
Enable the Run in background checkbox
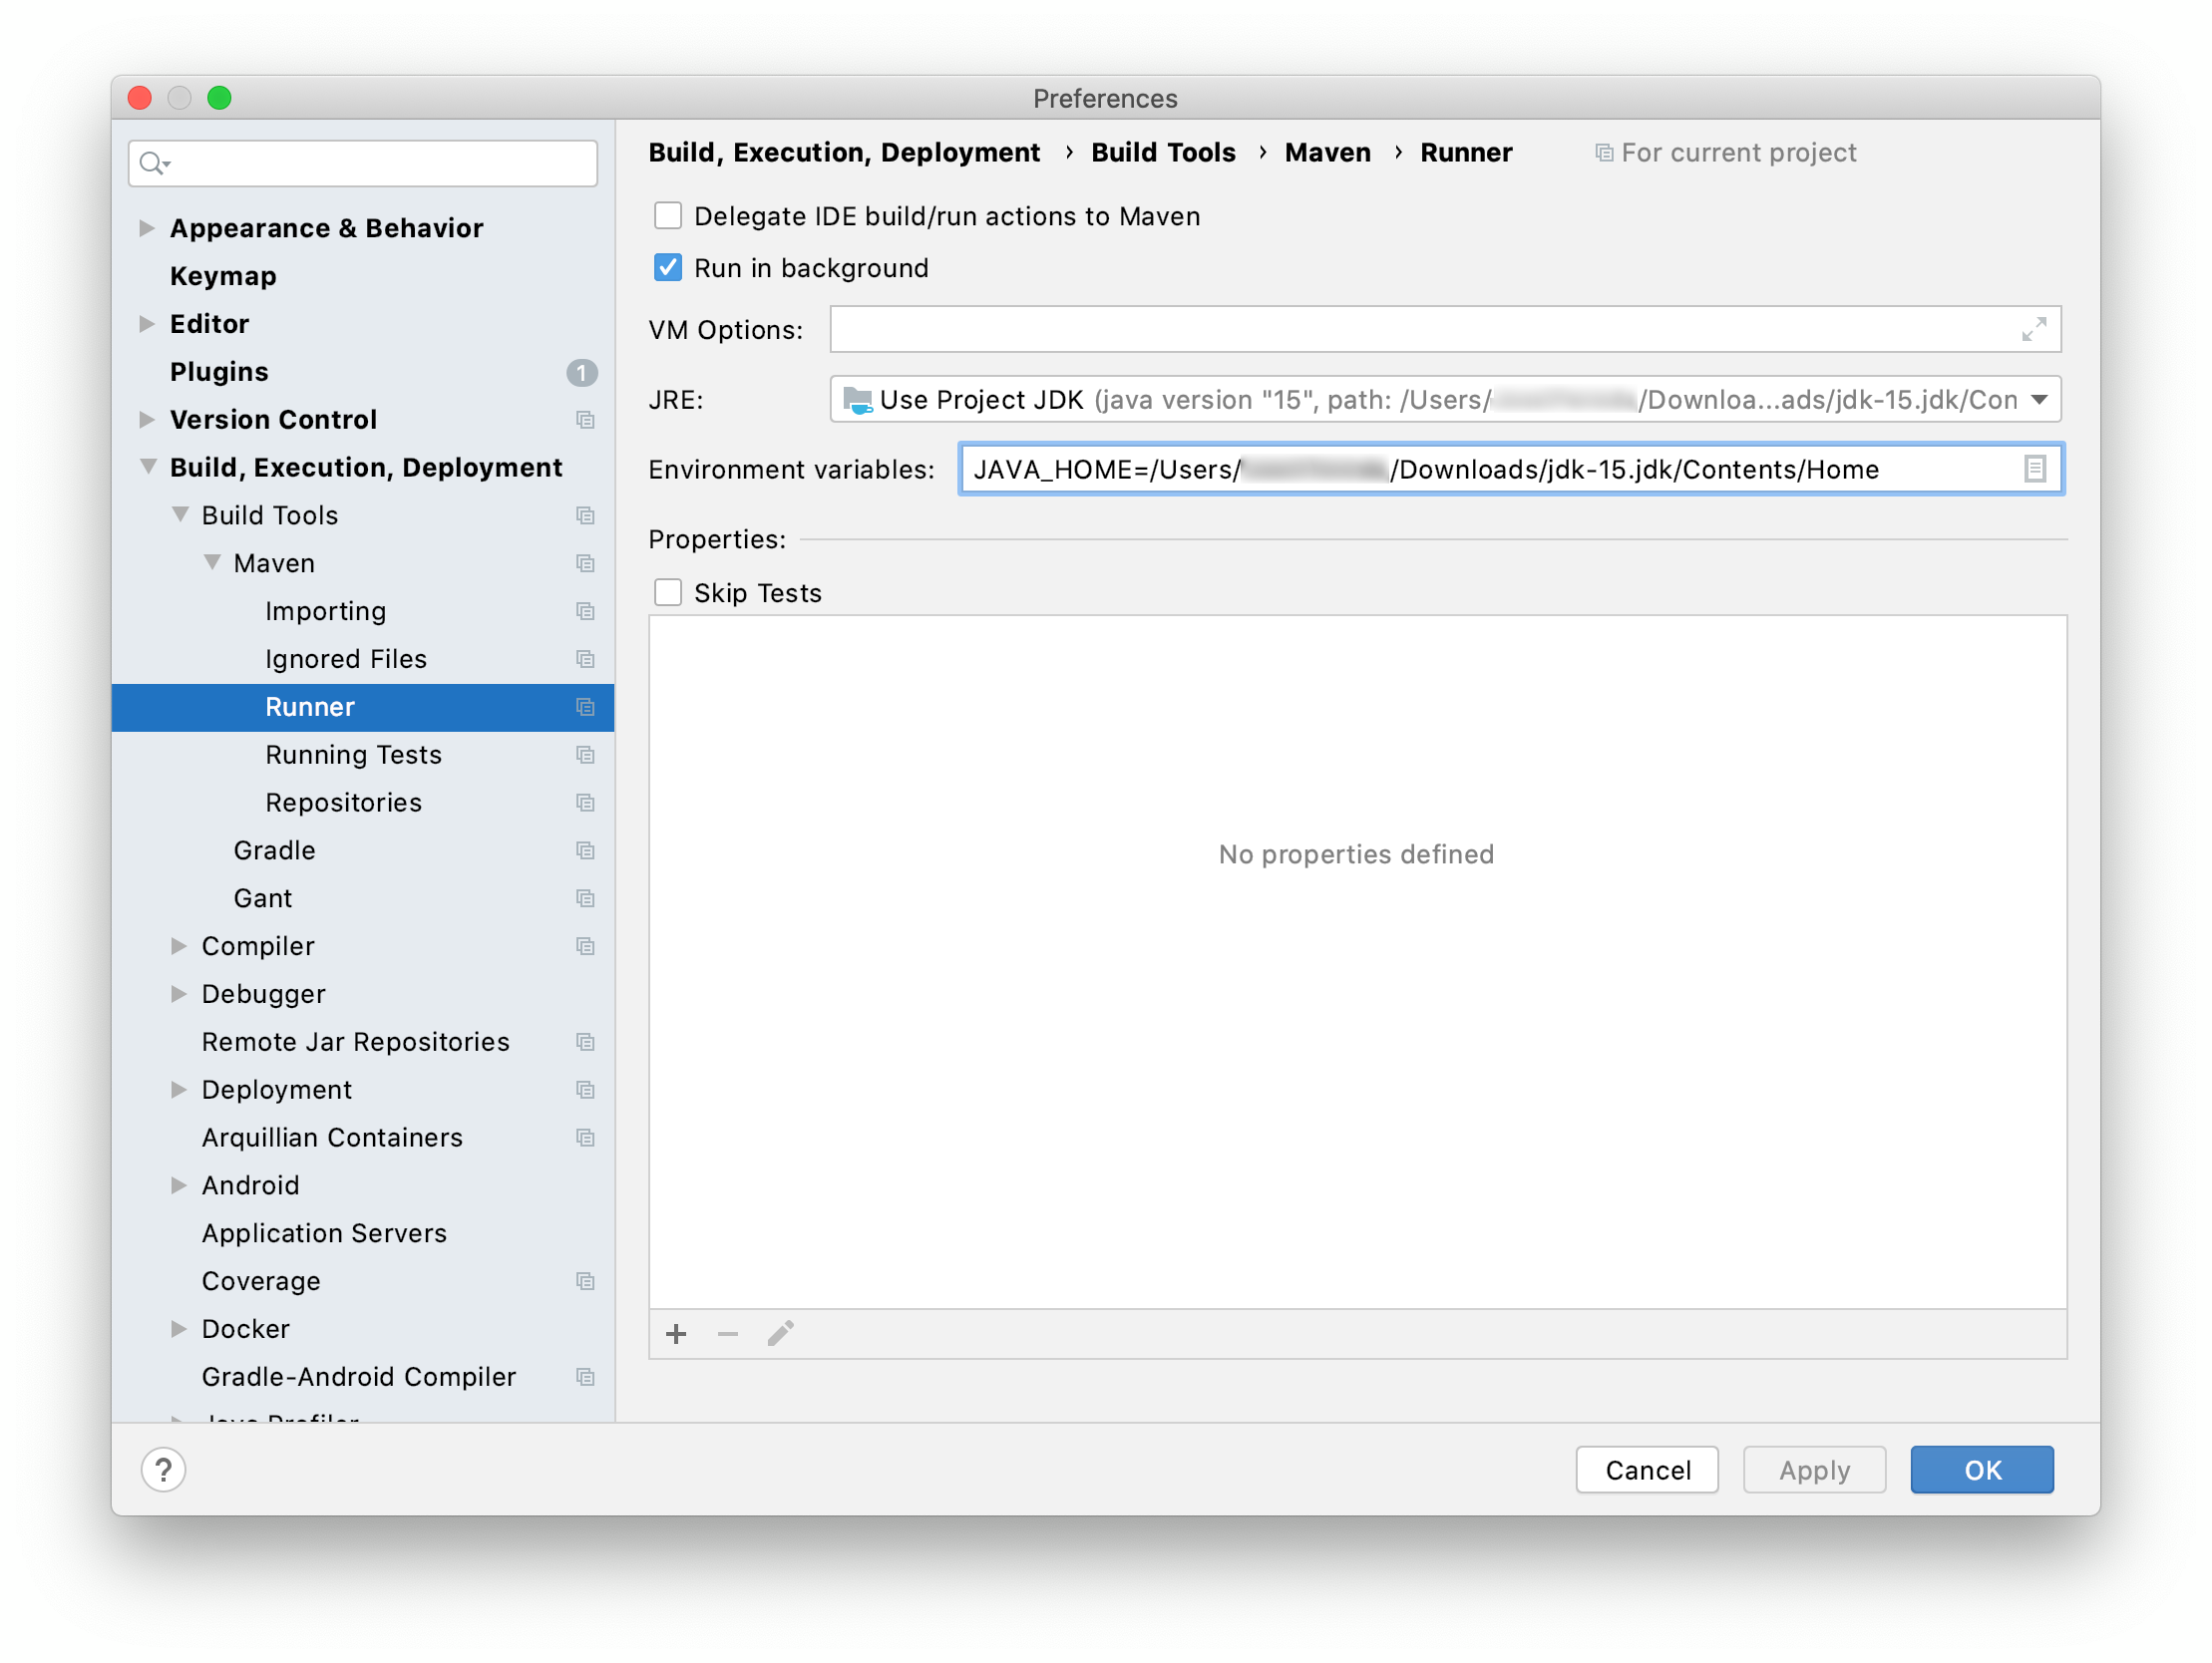point(671,267)
